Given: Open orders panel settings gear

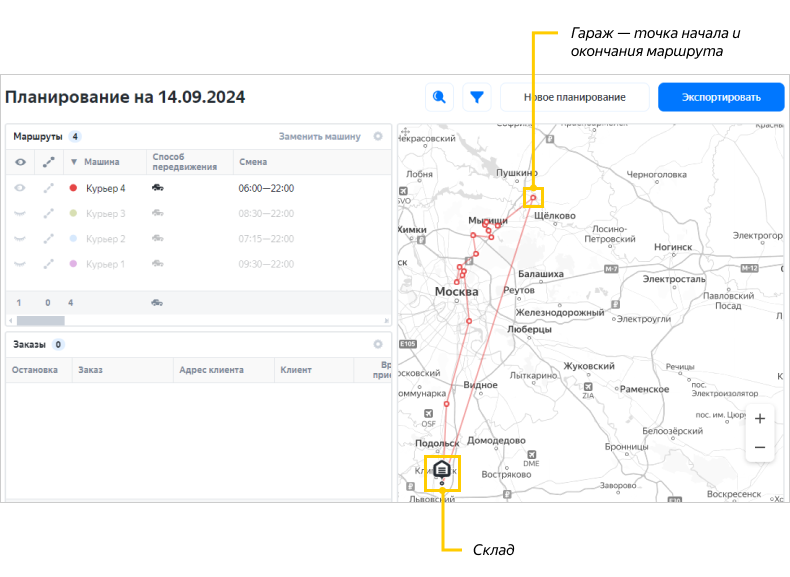Looking at the screenshot, I should (x=378, y=344).
